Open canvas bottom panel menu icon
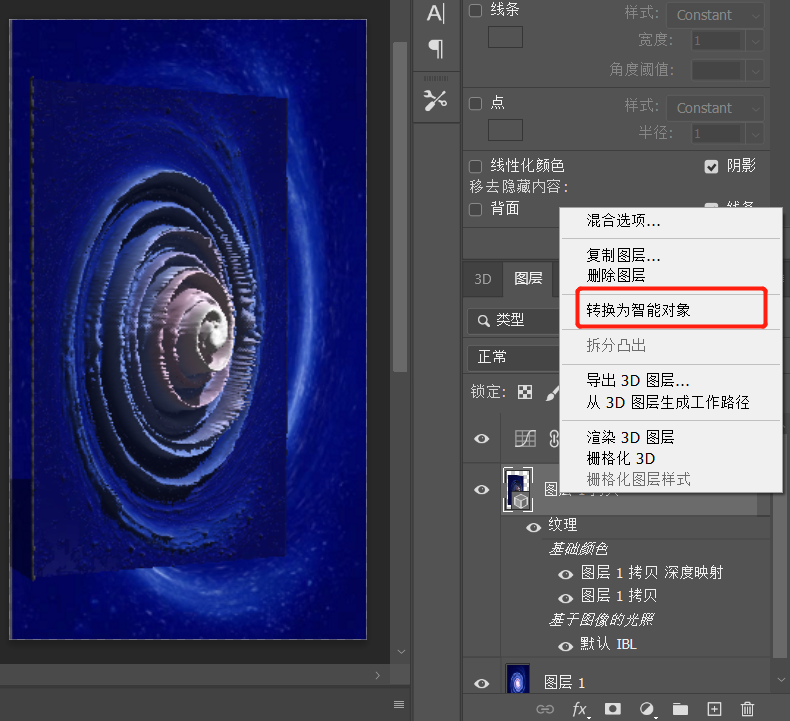 coord(399,704)
